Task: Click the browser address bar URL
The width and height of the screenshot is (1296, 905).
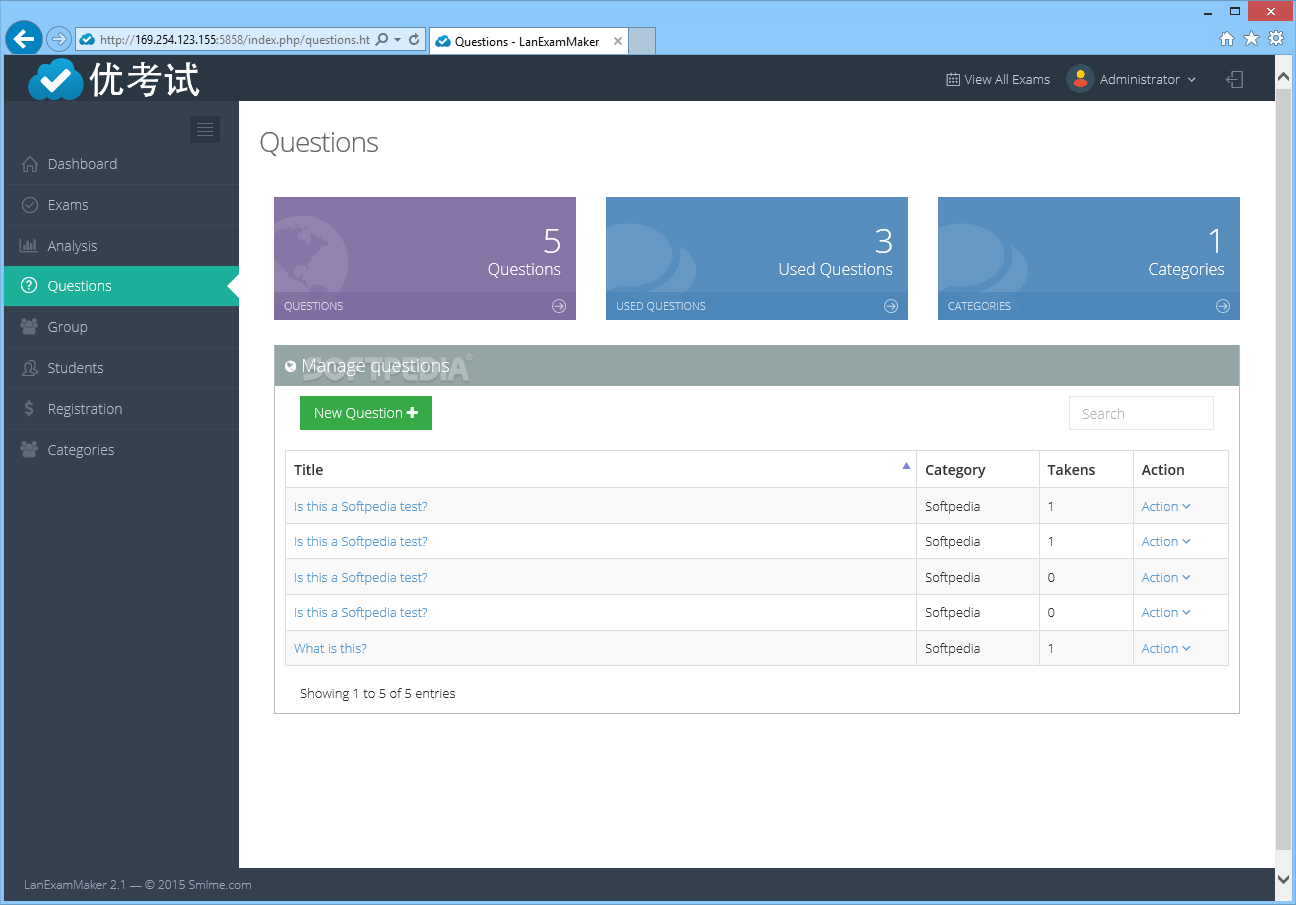Action: pos(235,40)
